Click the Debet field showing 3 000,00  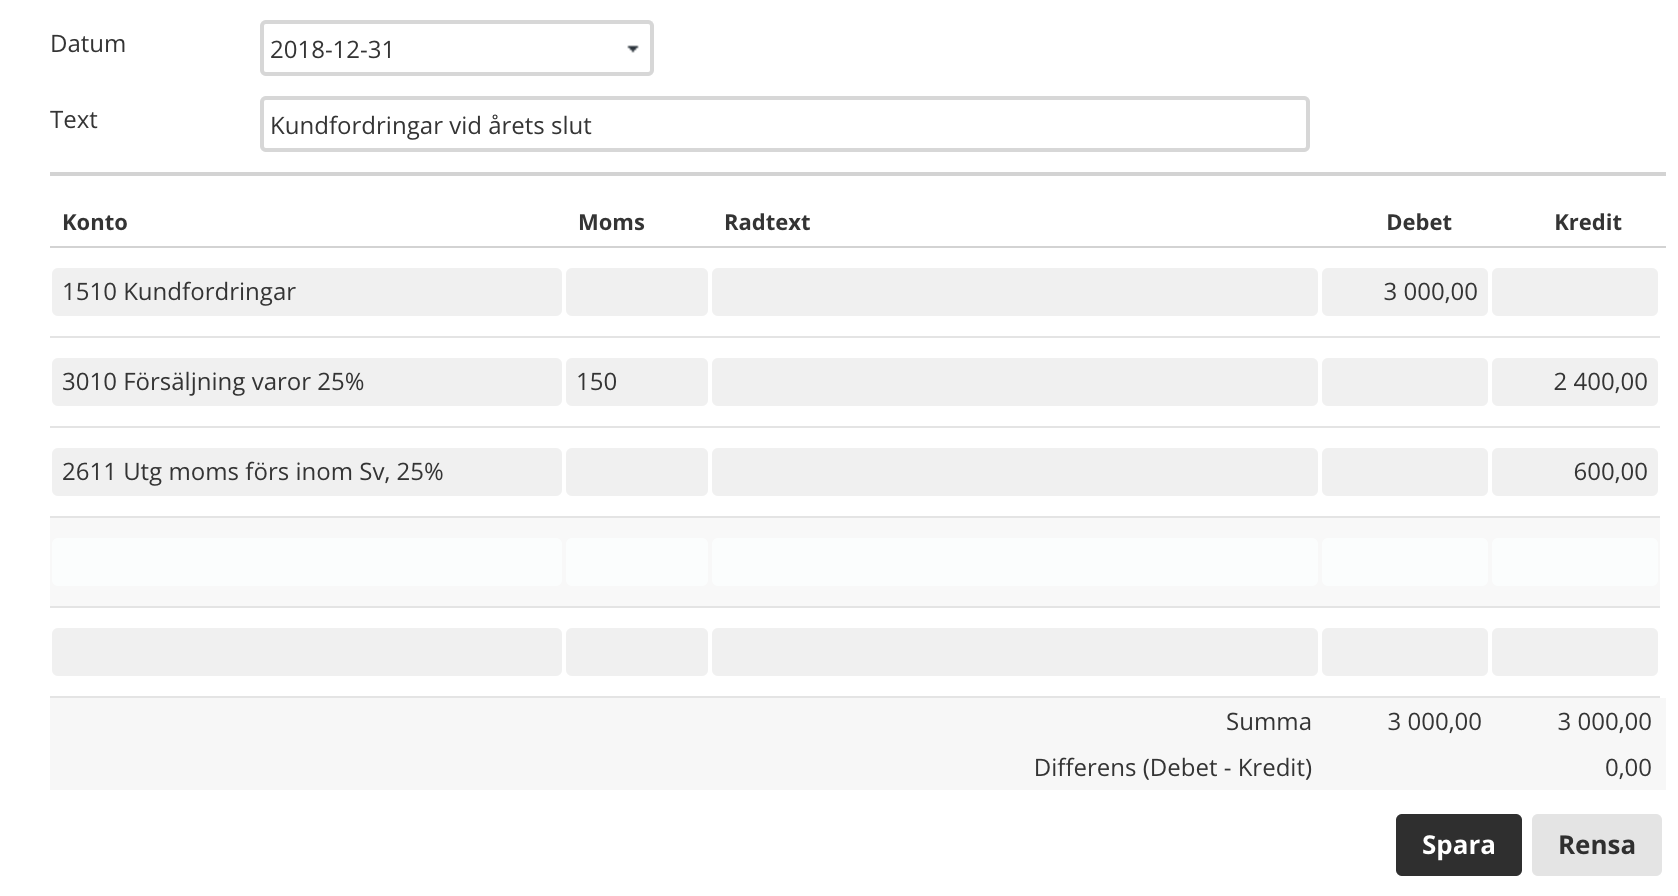1404,292
